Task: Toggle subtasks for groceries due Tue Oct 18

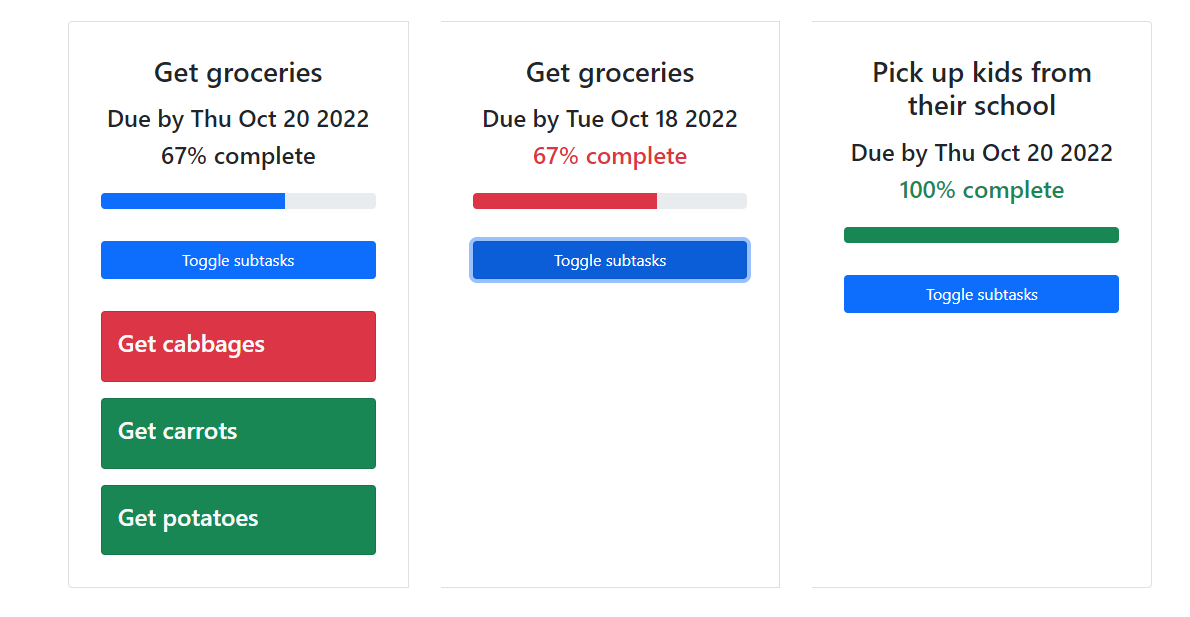Action: [x=610, y=260]
